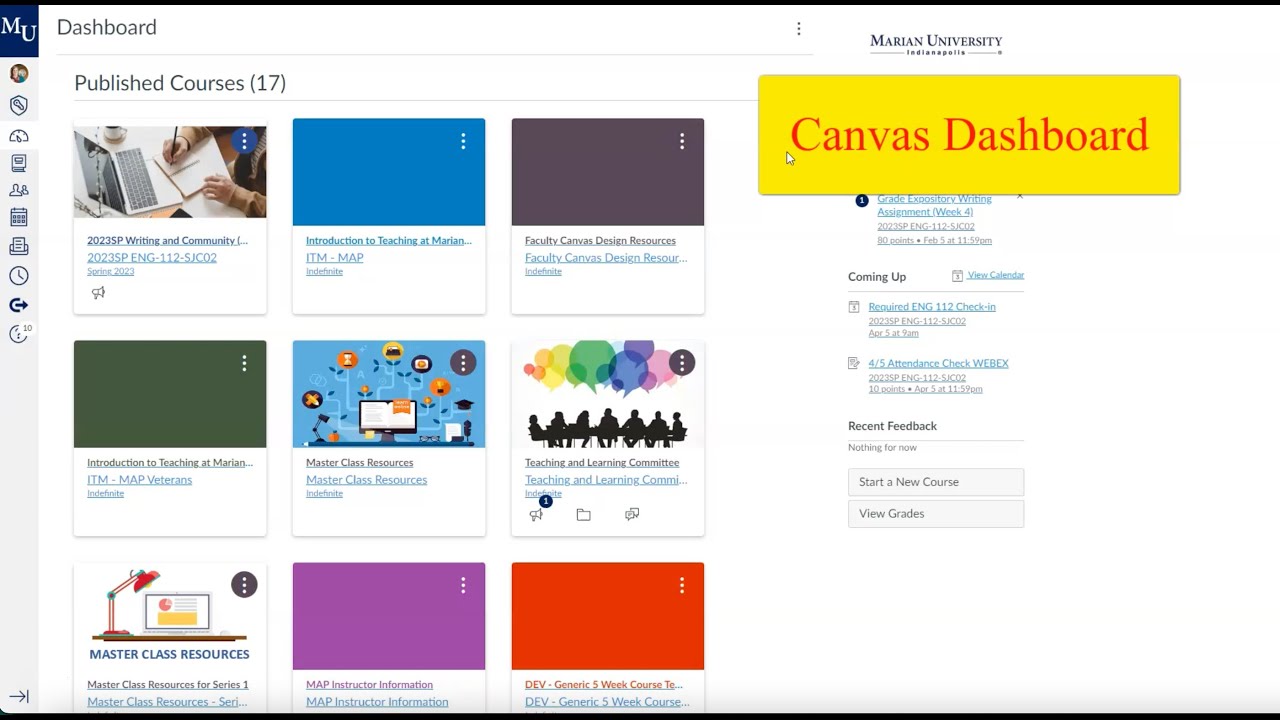Click the desk lamp MASTER CLASS RESOURCES thumbnail
The width and height of the screenshot is (1280, 720).
(170, 616)
